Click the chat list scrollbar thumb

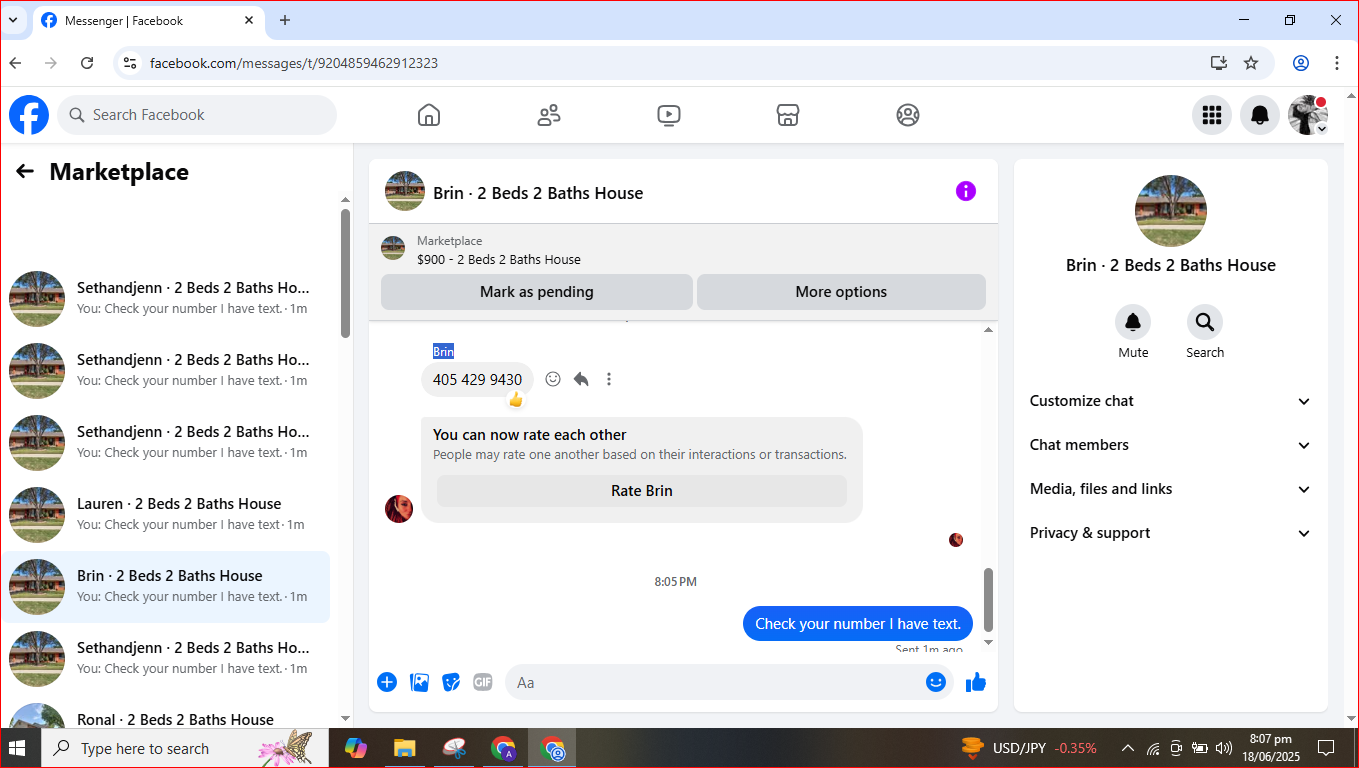point(345,273)
